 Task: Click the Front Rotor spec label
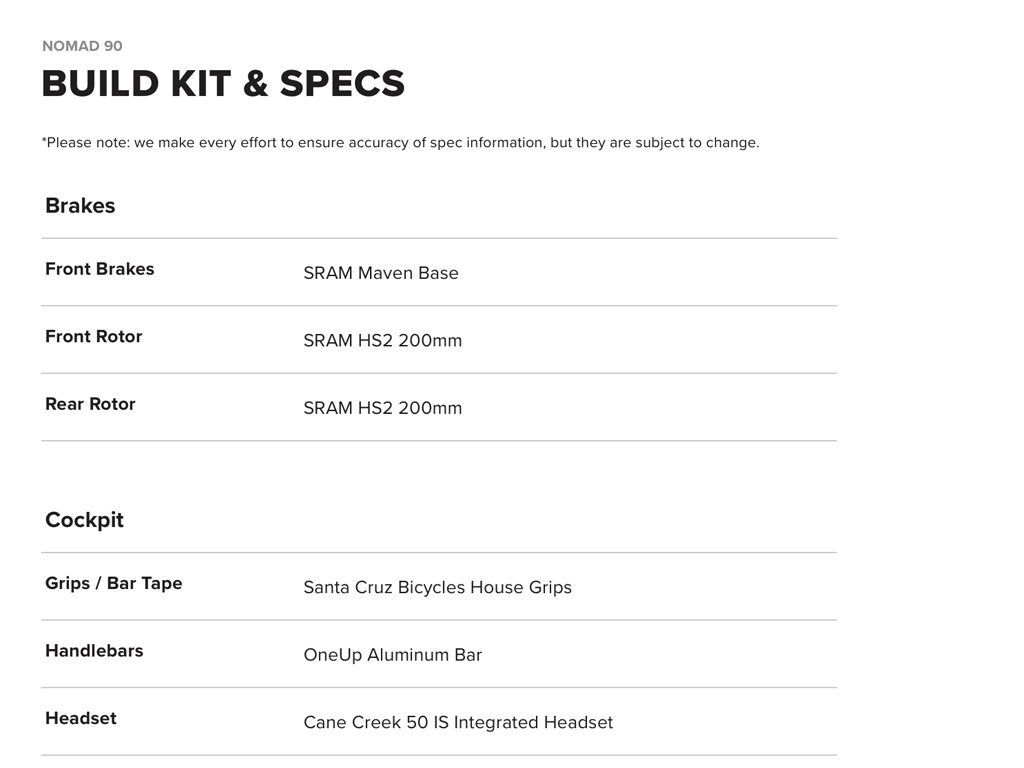pyautogui.click(x=94, y=337)
